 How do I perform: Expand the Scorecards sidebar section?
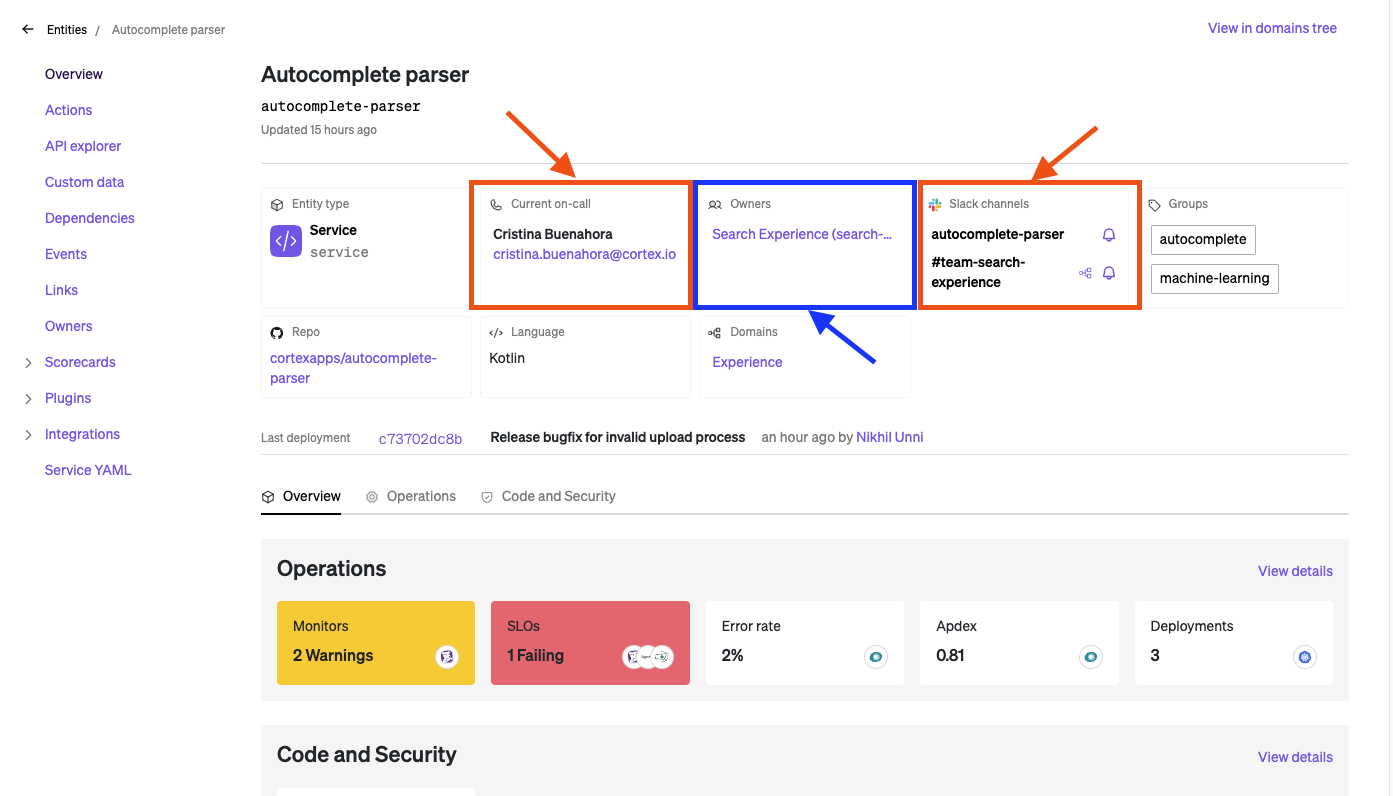[28, 363]
